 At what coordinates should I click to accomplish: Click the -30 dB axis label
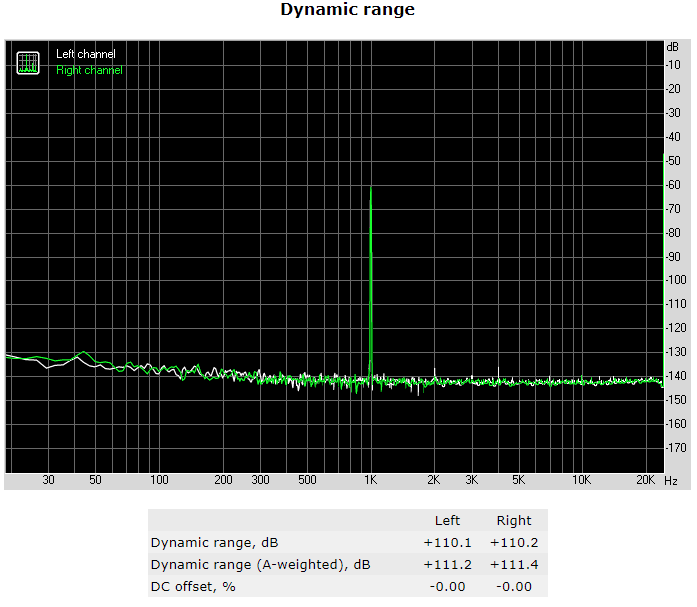coord(673,113)
